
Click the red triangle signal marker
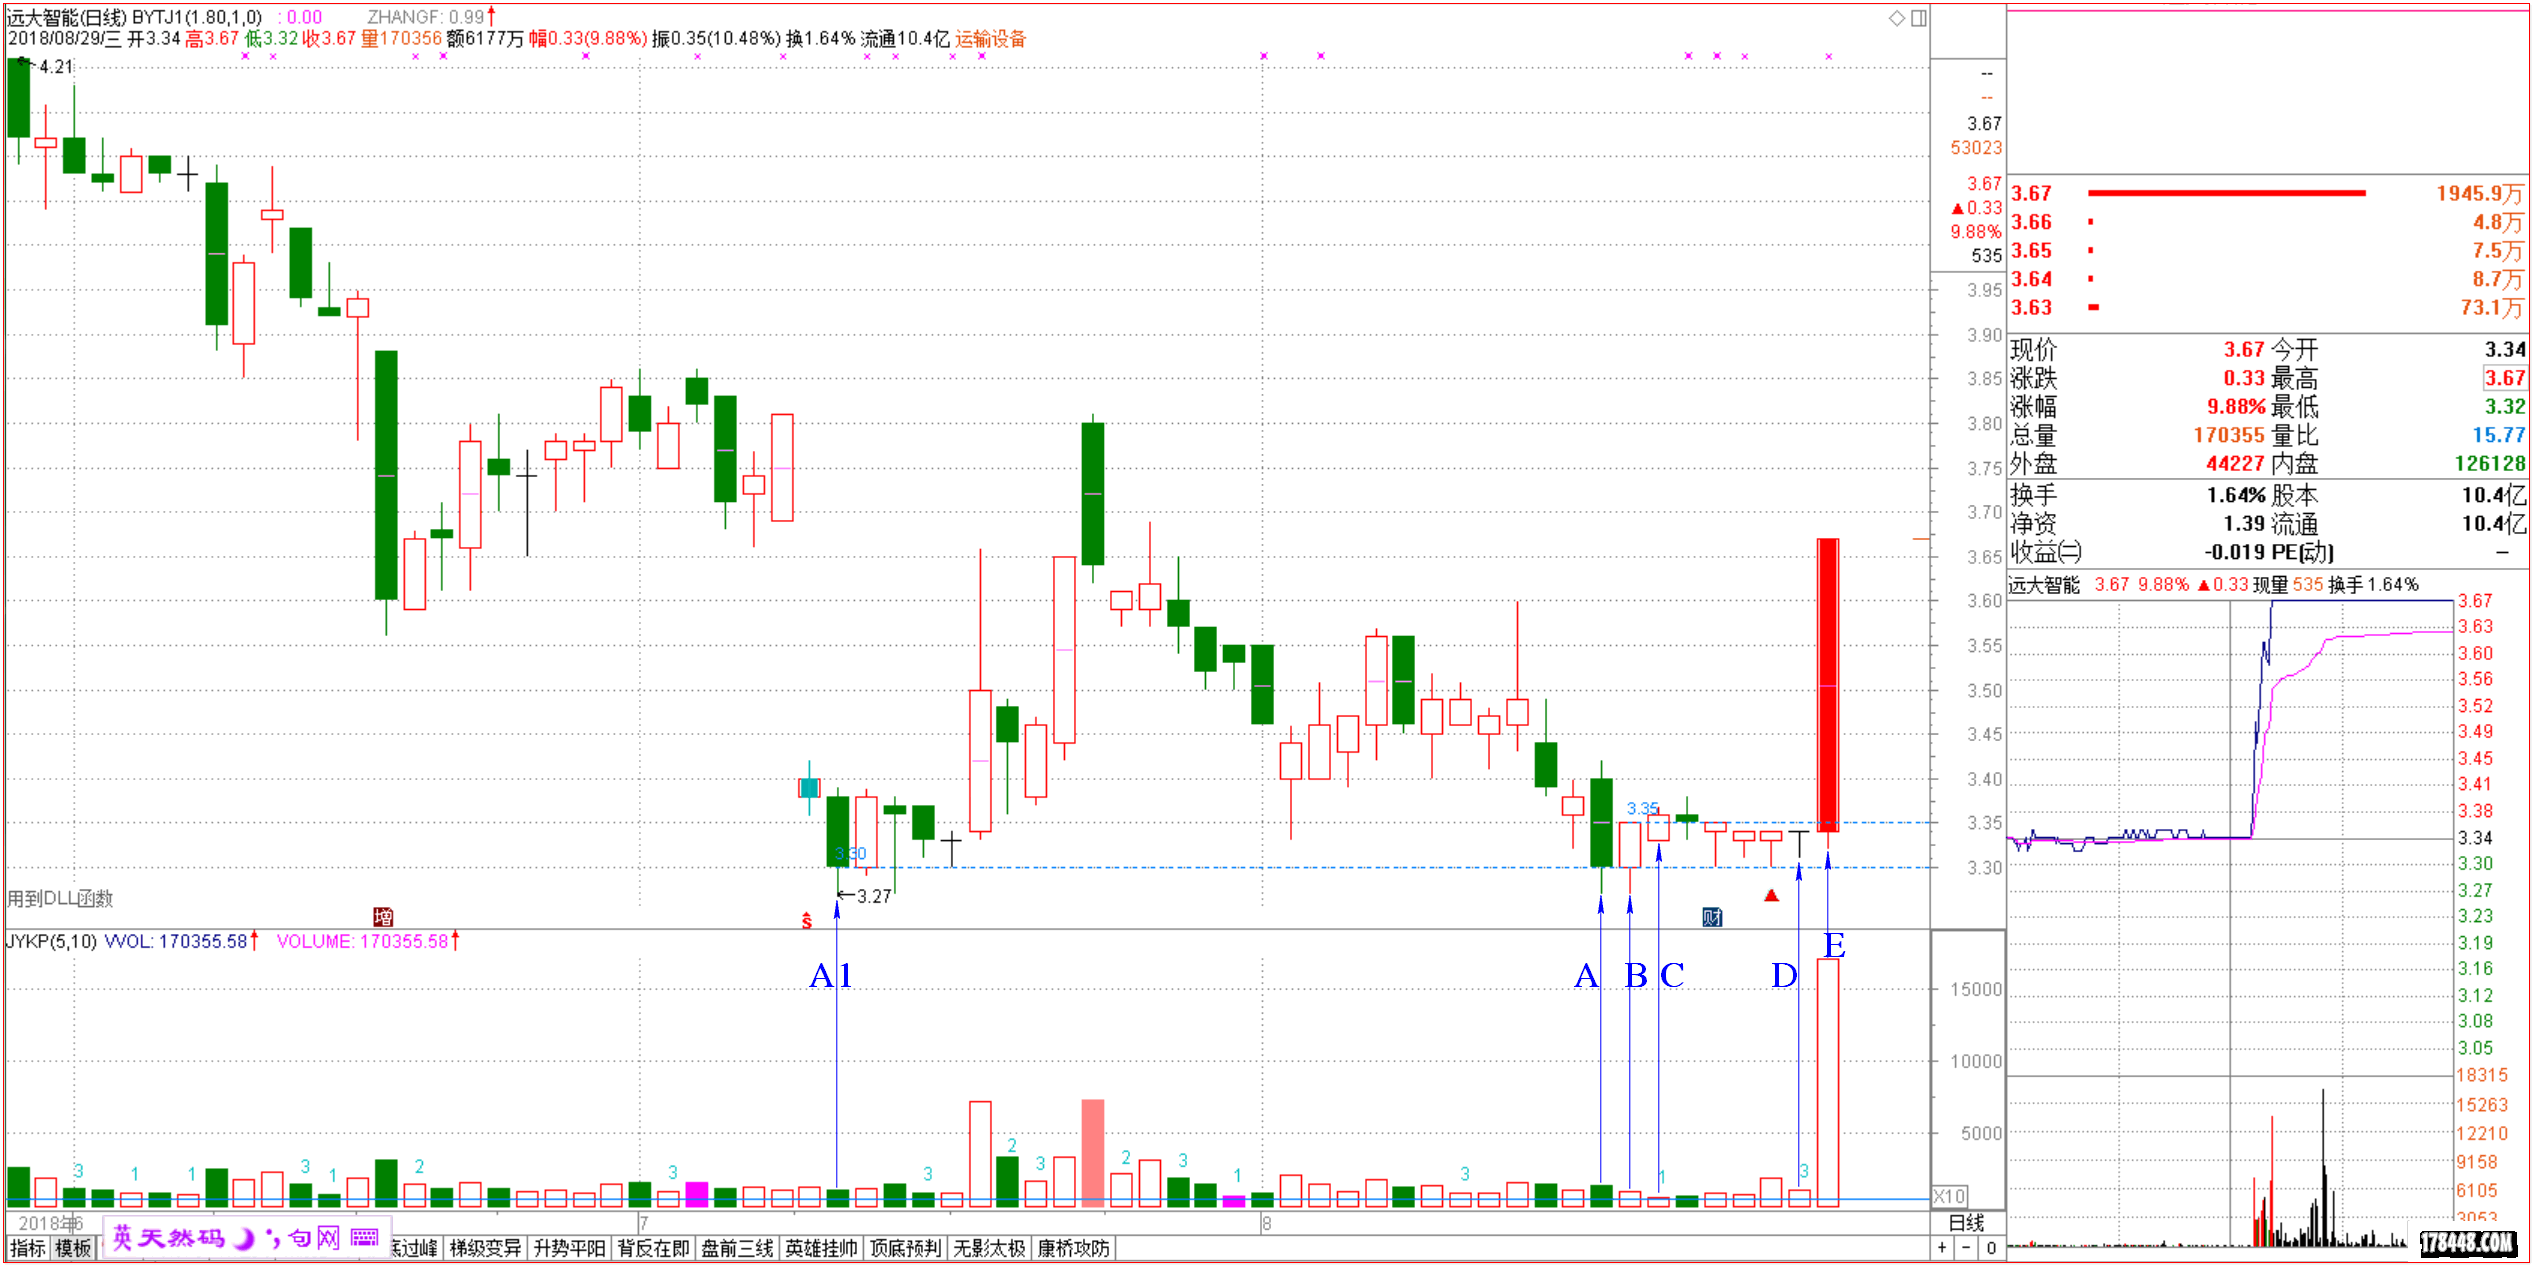[x=1771, y=896]
